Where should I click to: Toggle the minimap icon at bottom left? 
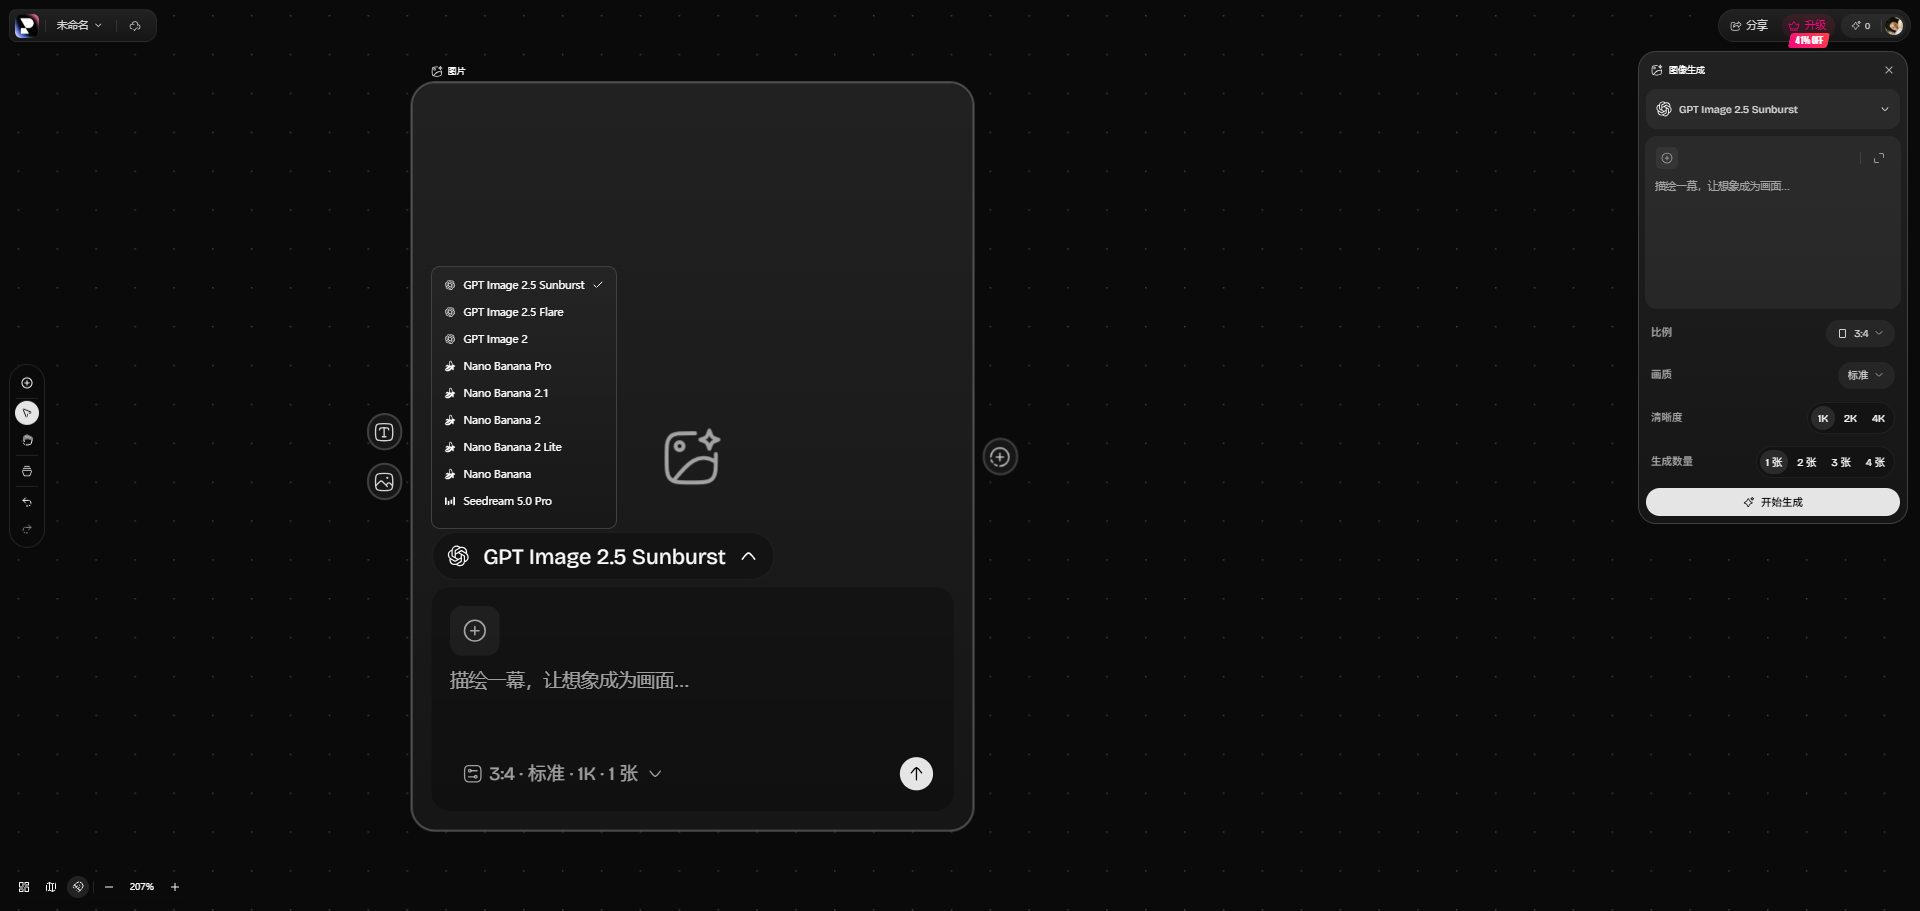(x=51, y=887)
